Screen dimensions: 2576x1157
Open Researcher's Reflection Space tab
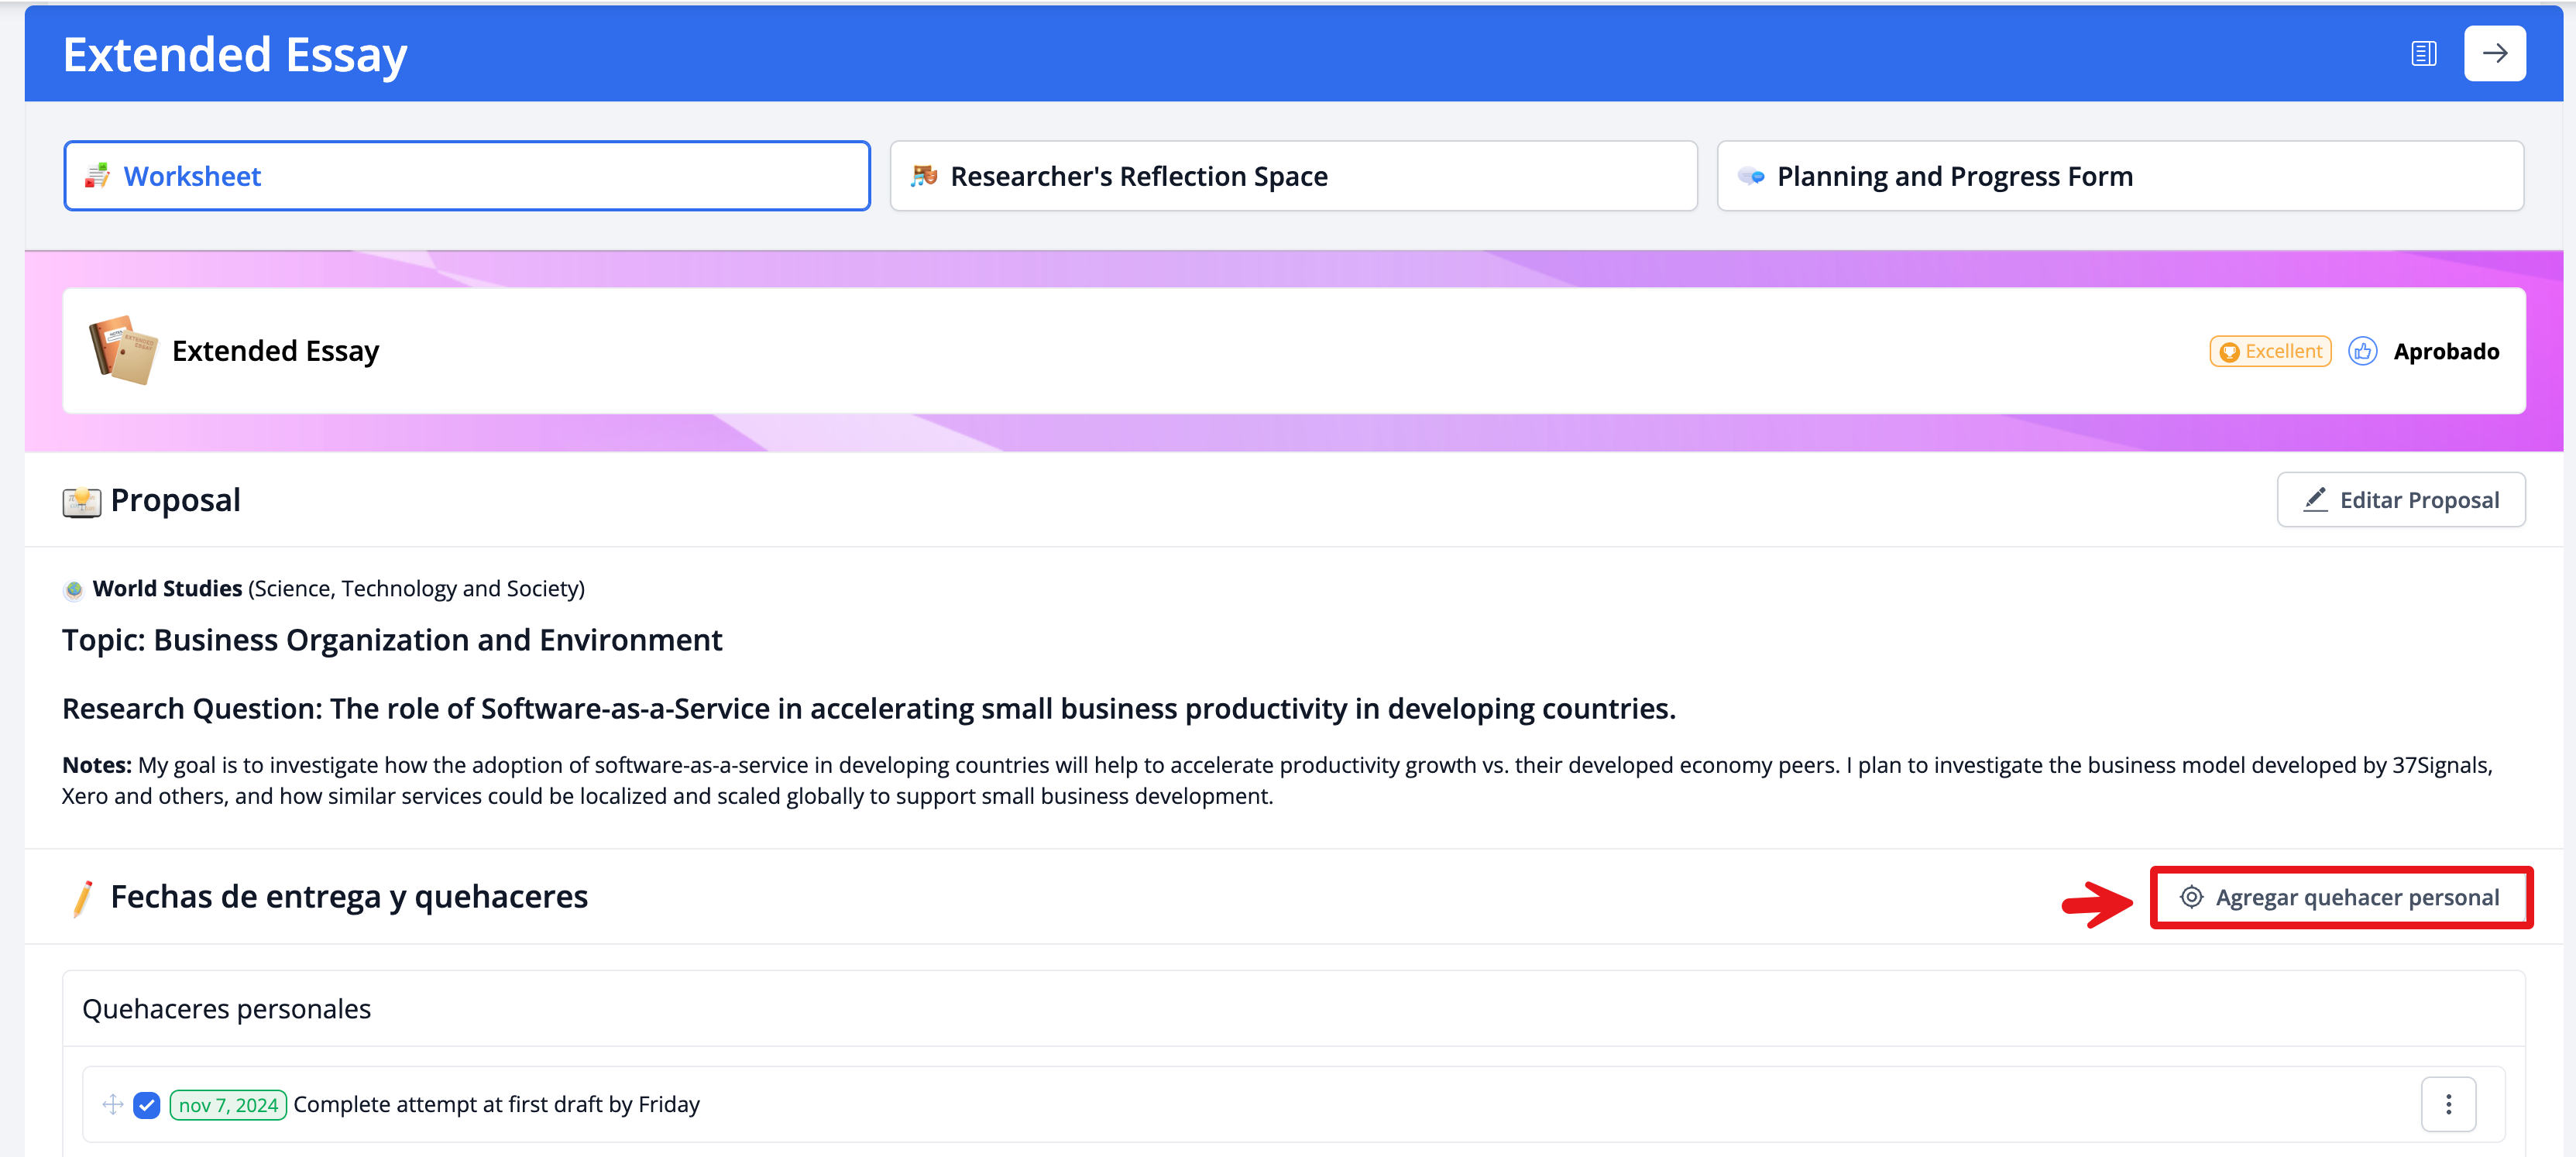[x=1293, y=176]
